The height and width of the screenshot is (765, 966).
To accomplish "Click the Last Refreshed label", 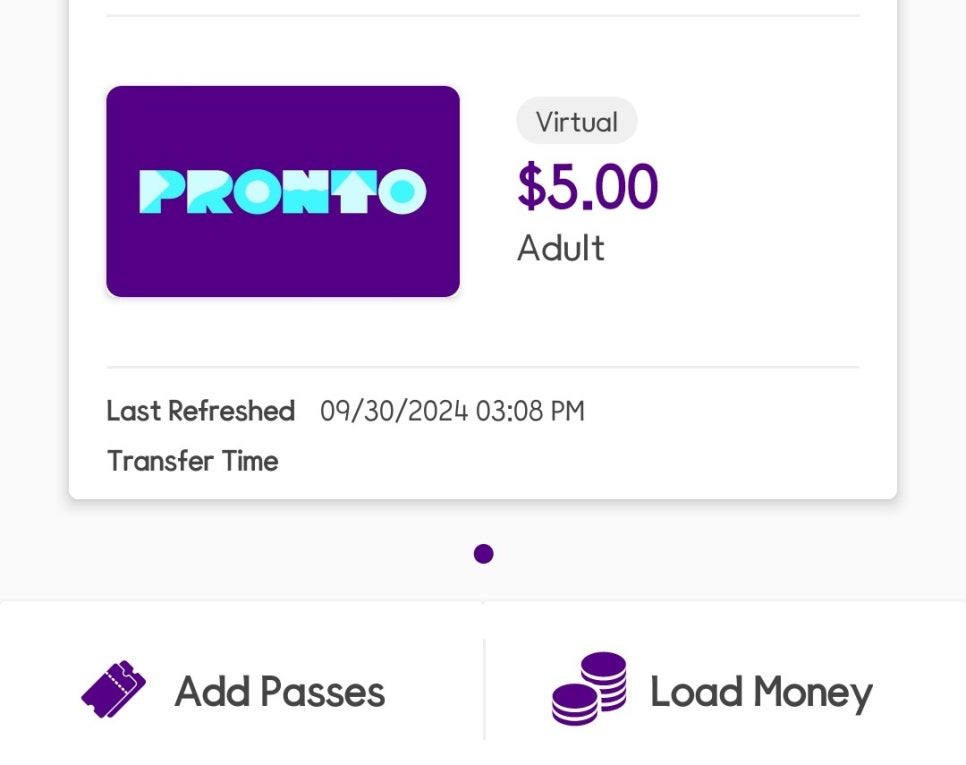I will click(201, 411).
